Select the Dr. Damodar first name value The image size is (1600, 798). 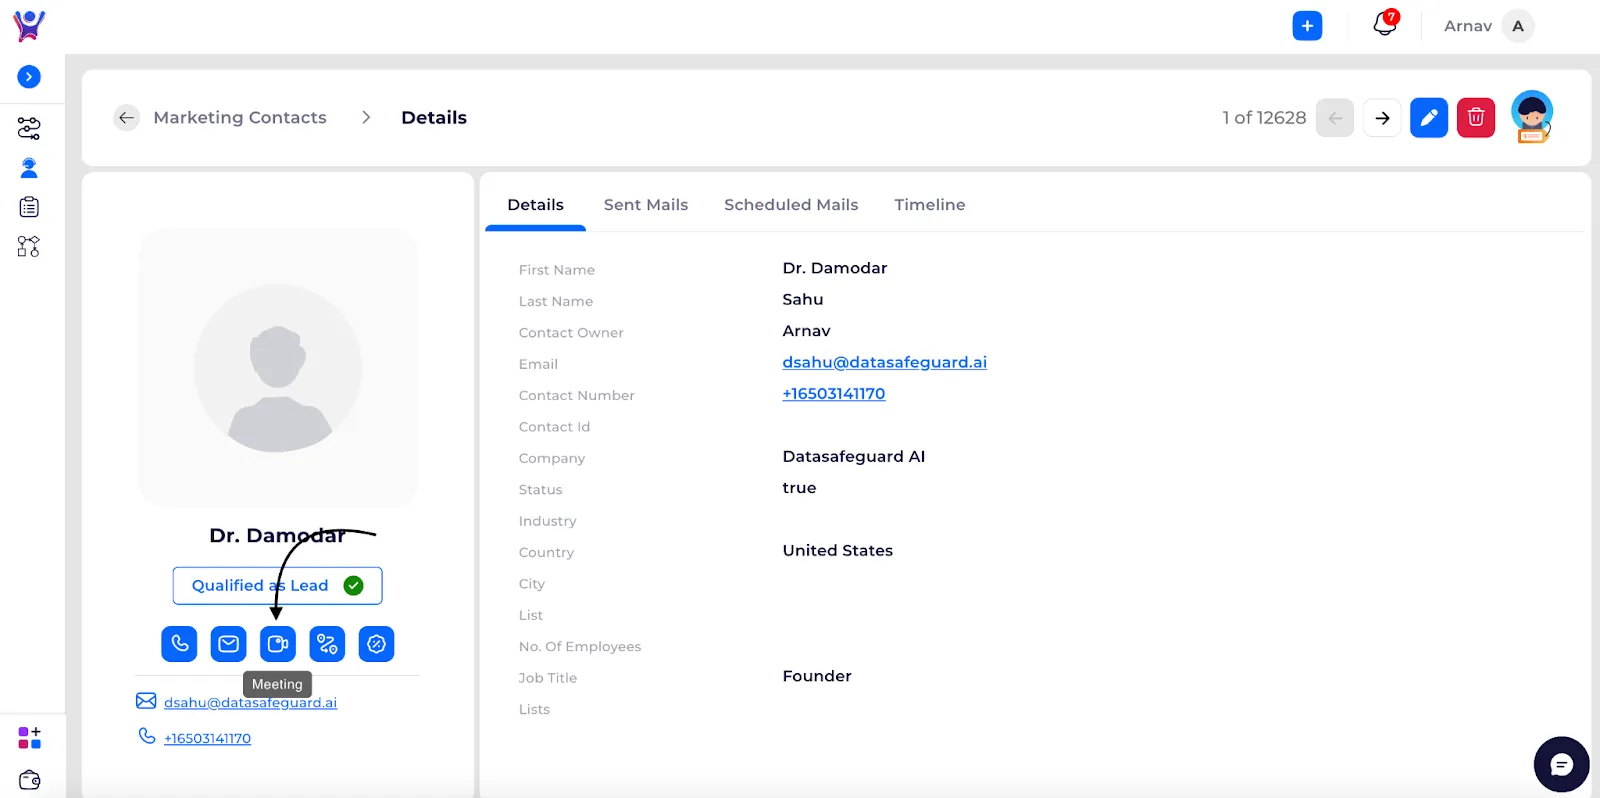coord(835,268)
